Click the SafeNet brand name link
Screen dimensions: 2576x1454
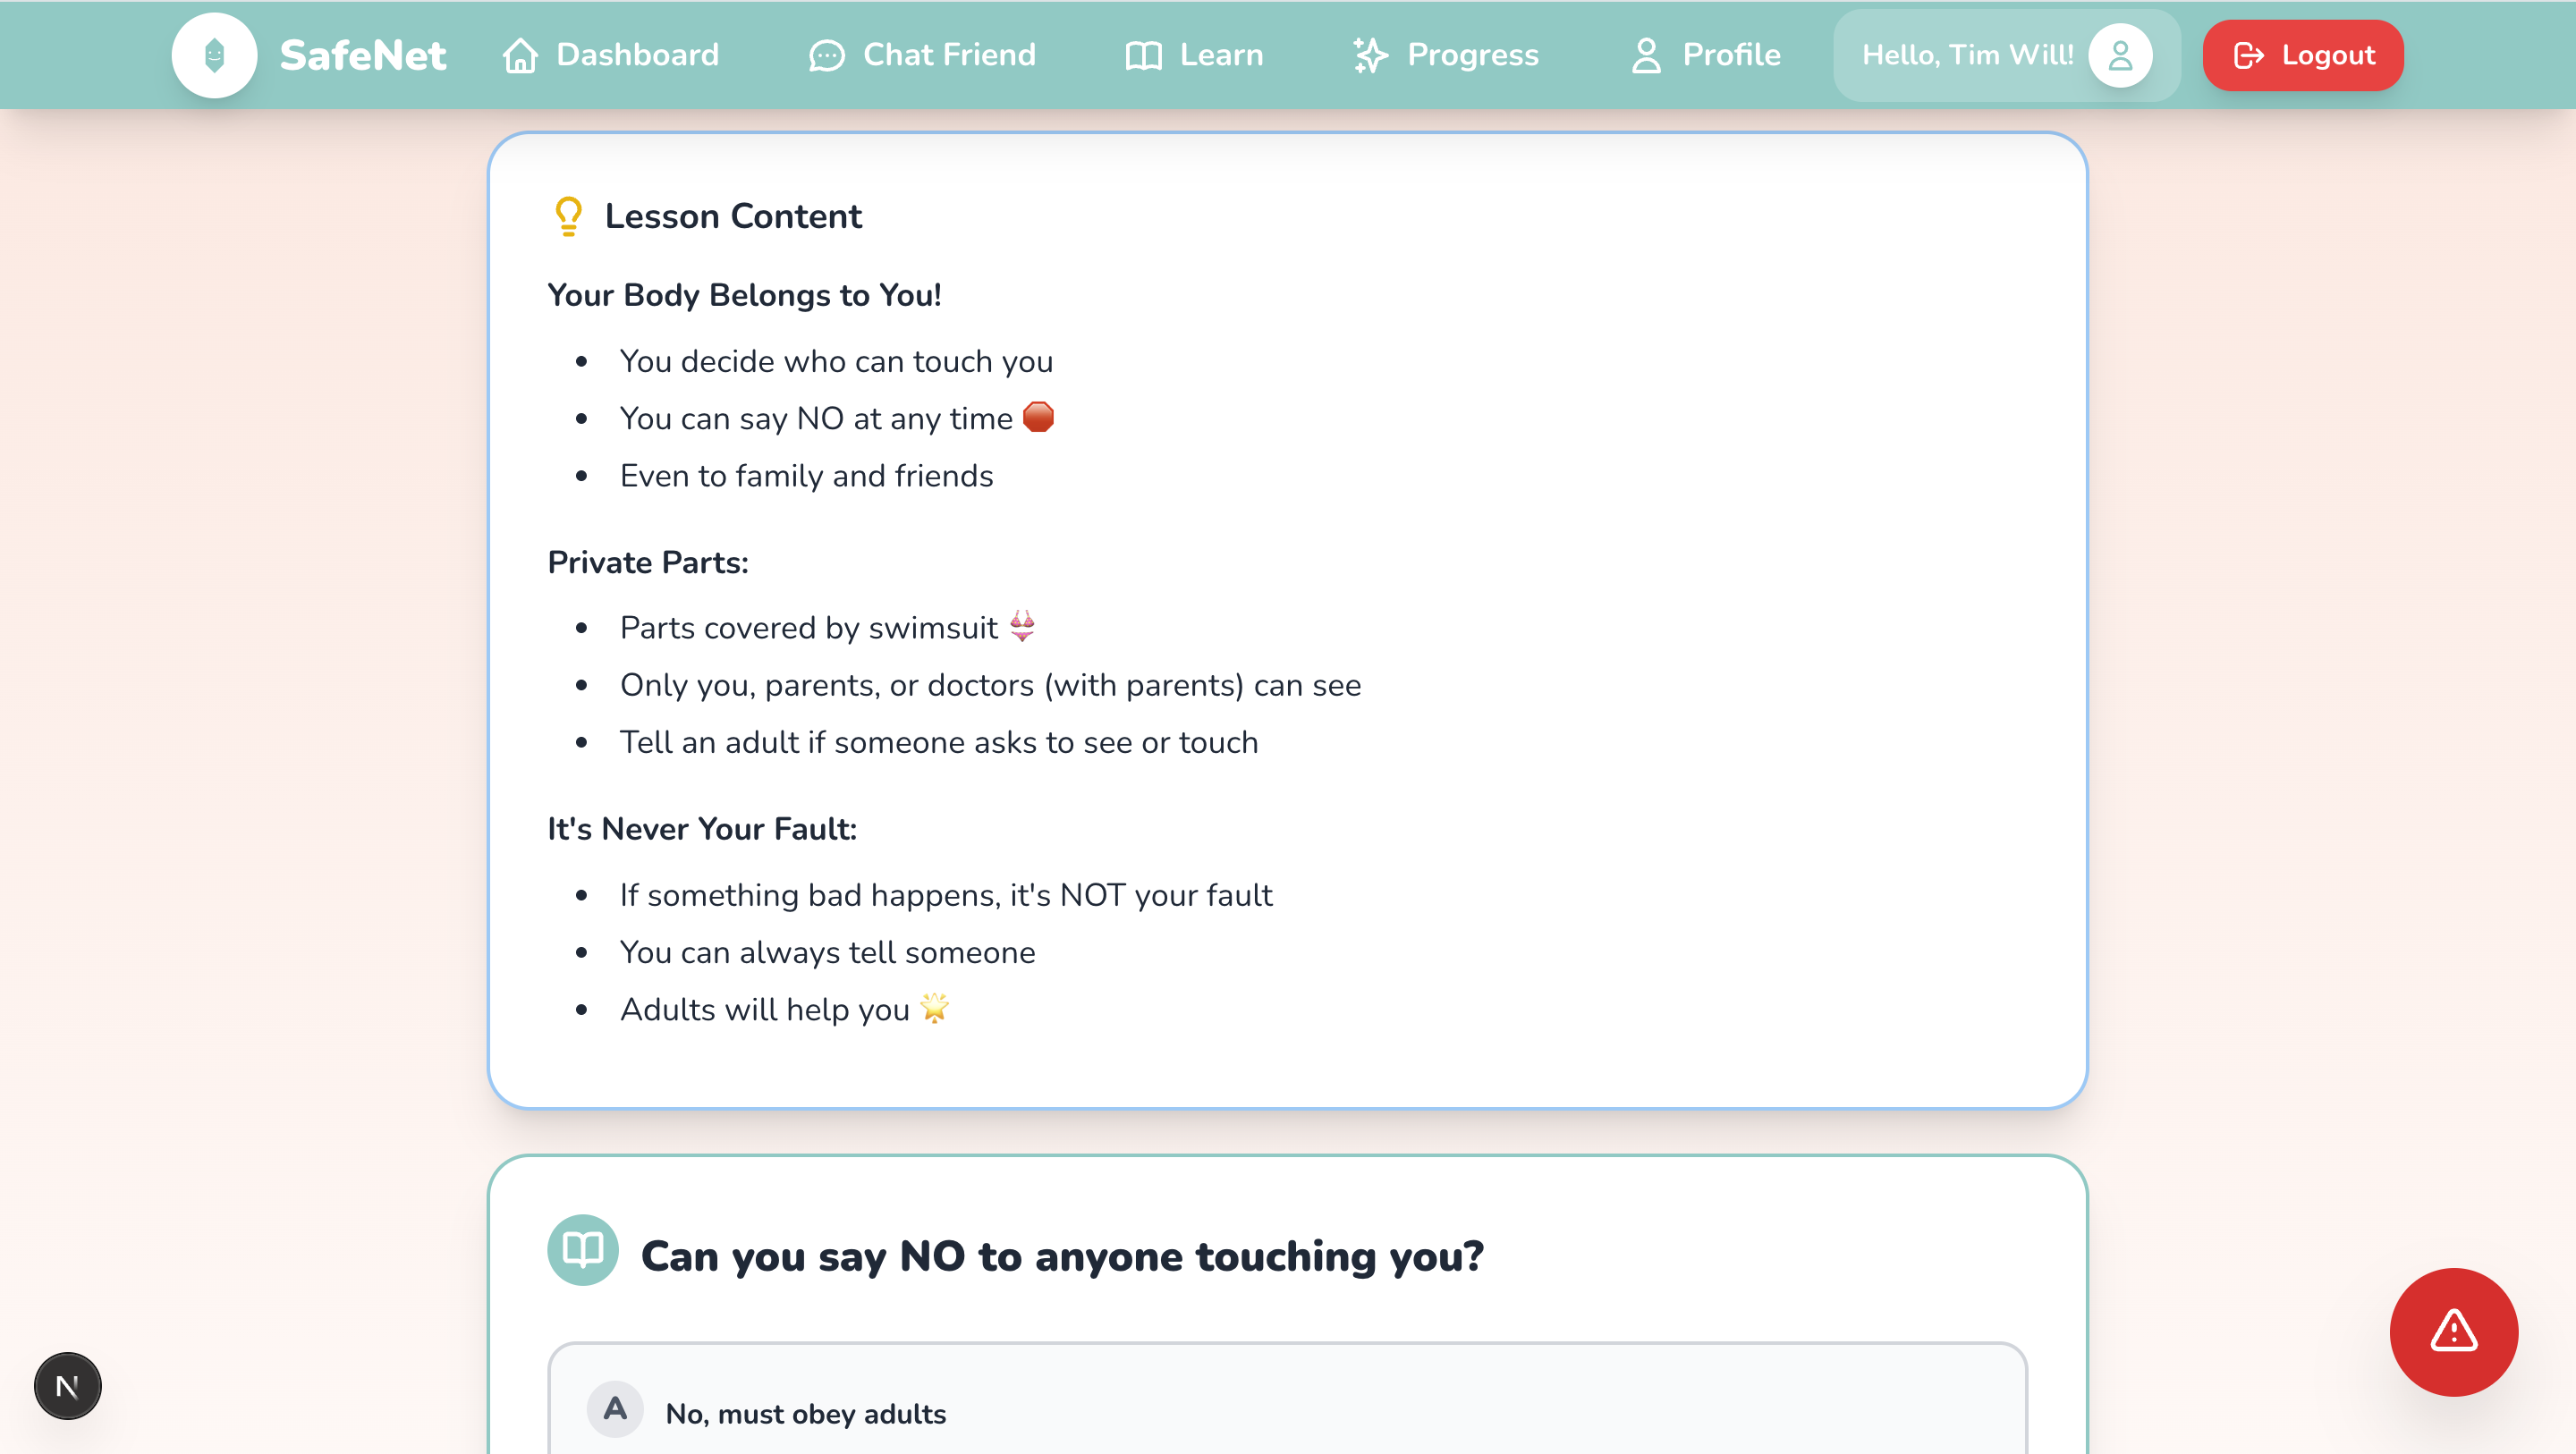click(x=362, y=55)
